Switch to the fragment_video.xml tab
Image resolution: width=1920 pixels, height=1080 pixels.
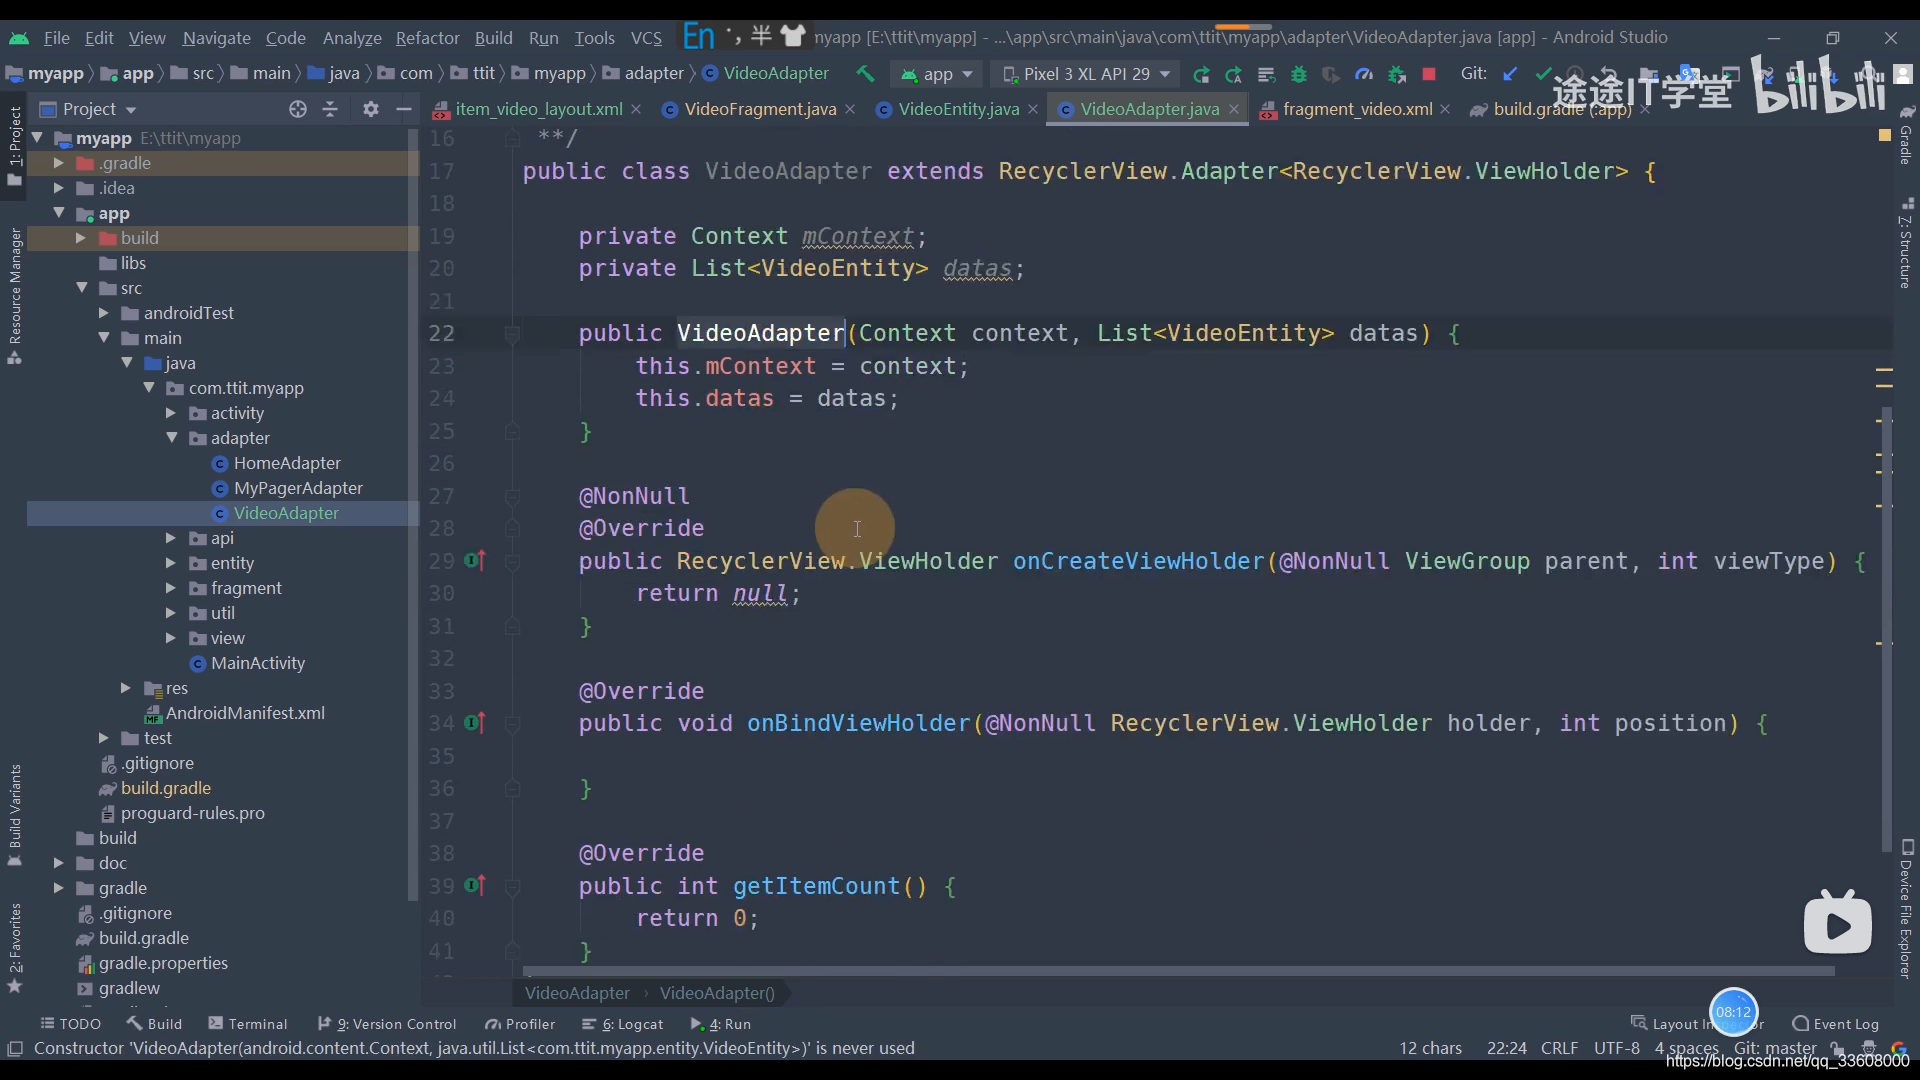coord(1357,109)
